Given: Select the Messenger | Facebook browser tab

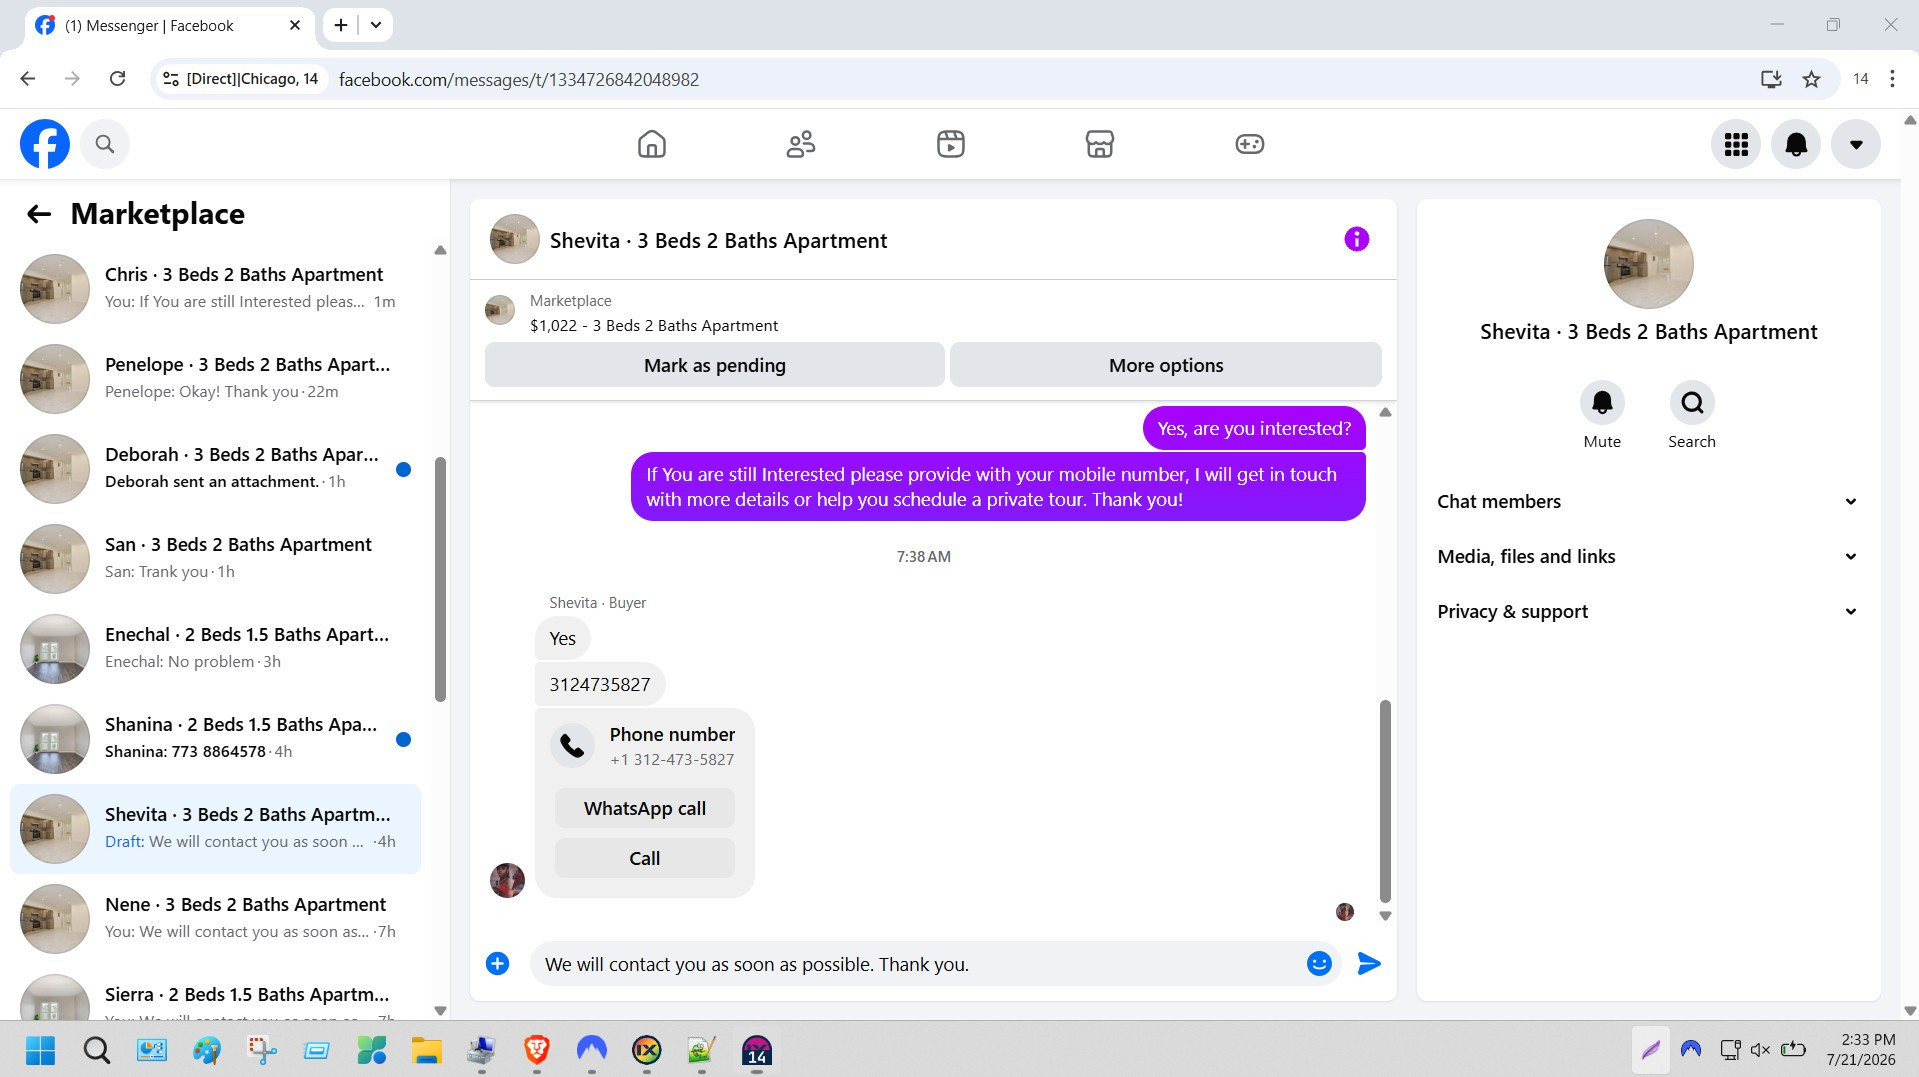Looking at the screenshot, I should tap(168, 25).
